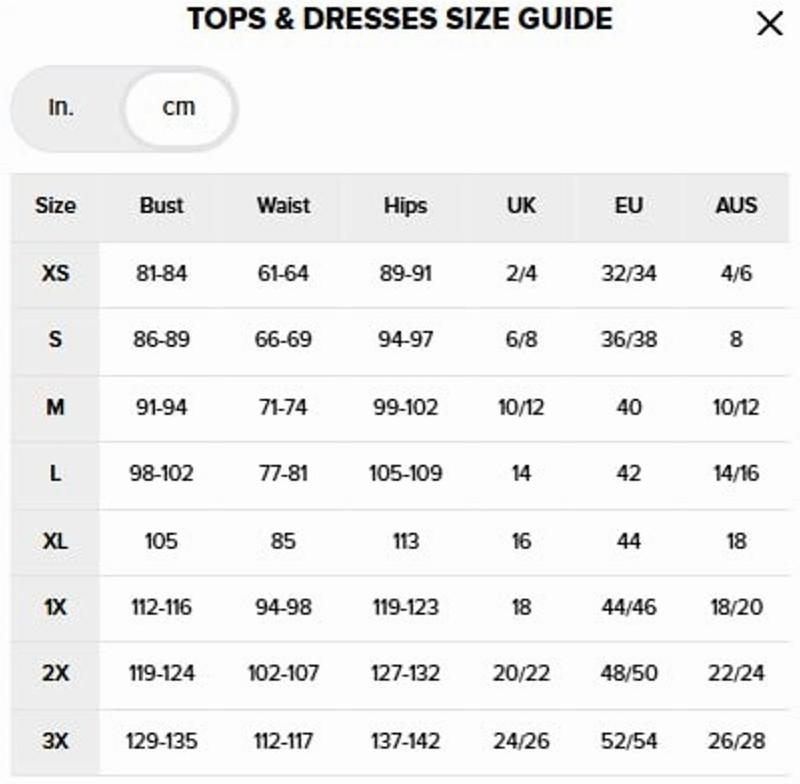800x784 pixels.
Task: Select the L size row label
Action: pos(55,474)
